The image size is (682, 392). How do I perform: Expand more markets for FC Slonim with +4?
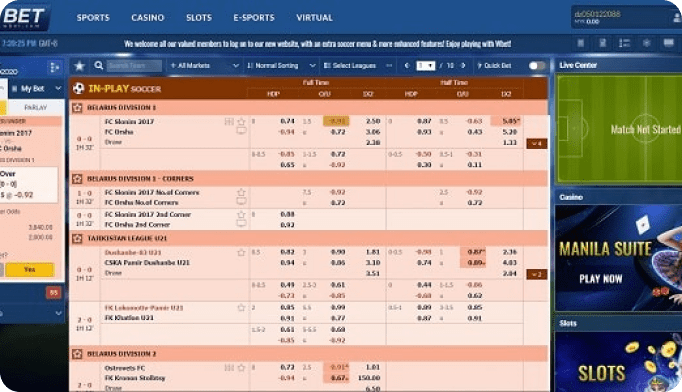pyautogui.click(x=537, y=144)
